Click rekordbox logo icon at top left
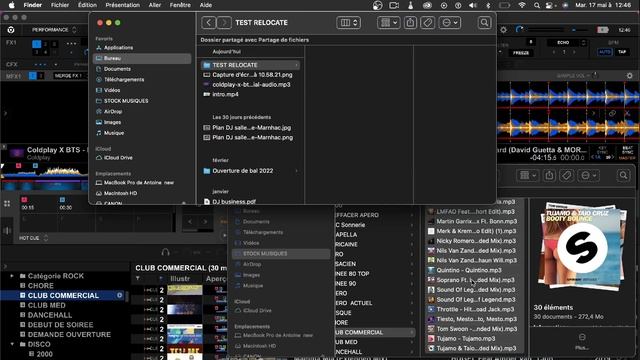The width and height of the screenshot is (640, 360). 11,30
